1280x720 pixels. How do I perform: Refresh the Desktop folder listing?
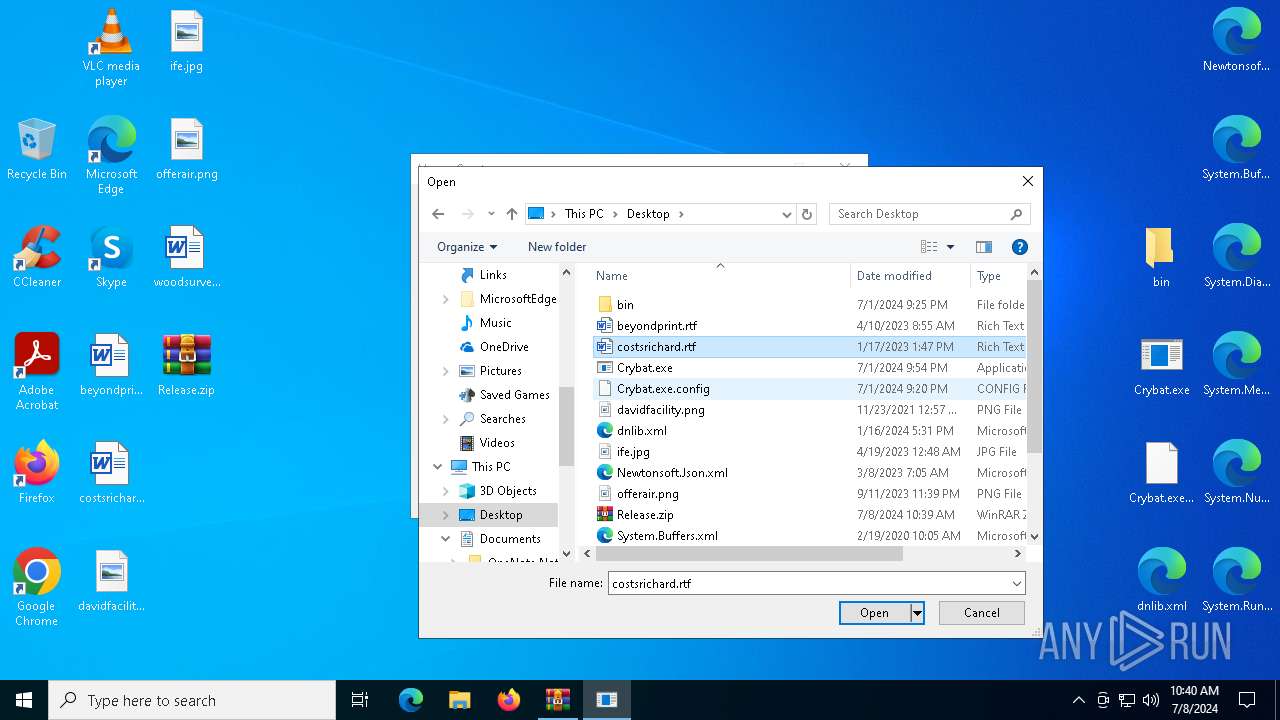807,214
